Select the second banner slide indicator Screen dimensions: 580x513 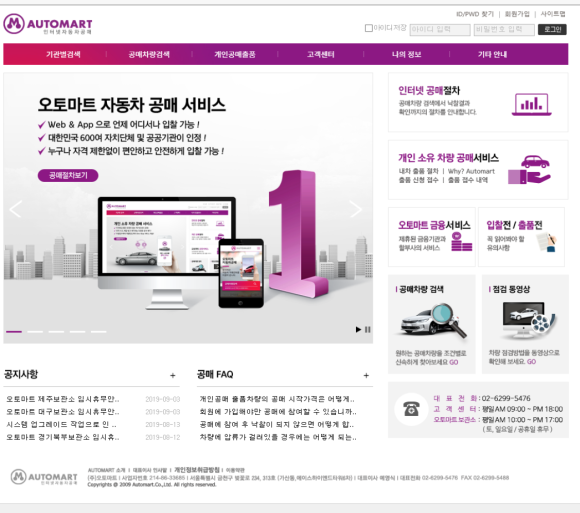35,332
